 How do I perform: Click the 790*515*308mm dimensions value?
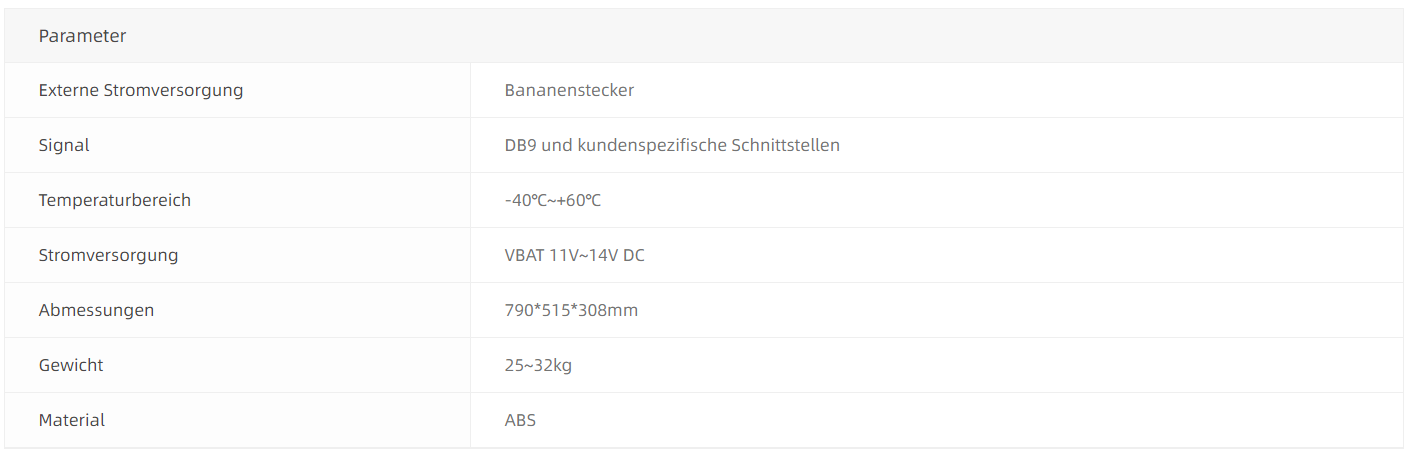tap(571, 310)
